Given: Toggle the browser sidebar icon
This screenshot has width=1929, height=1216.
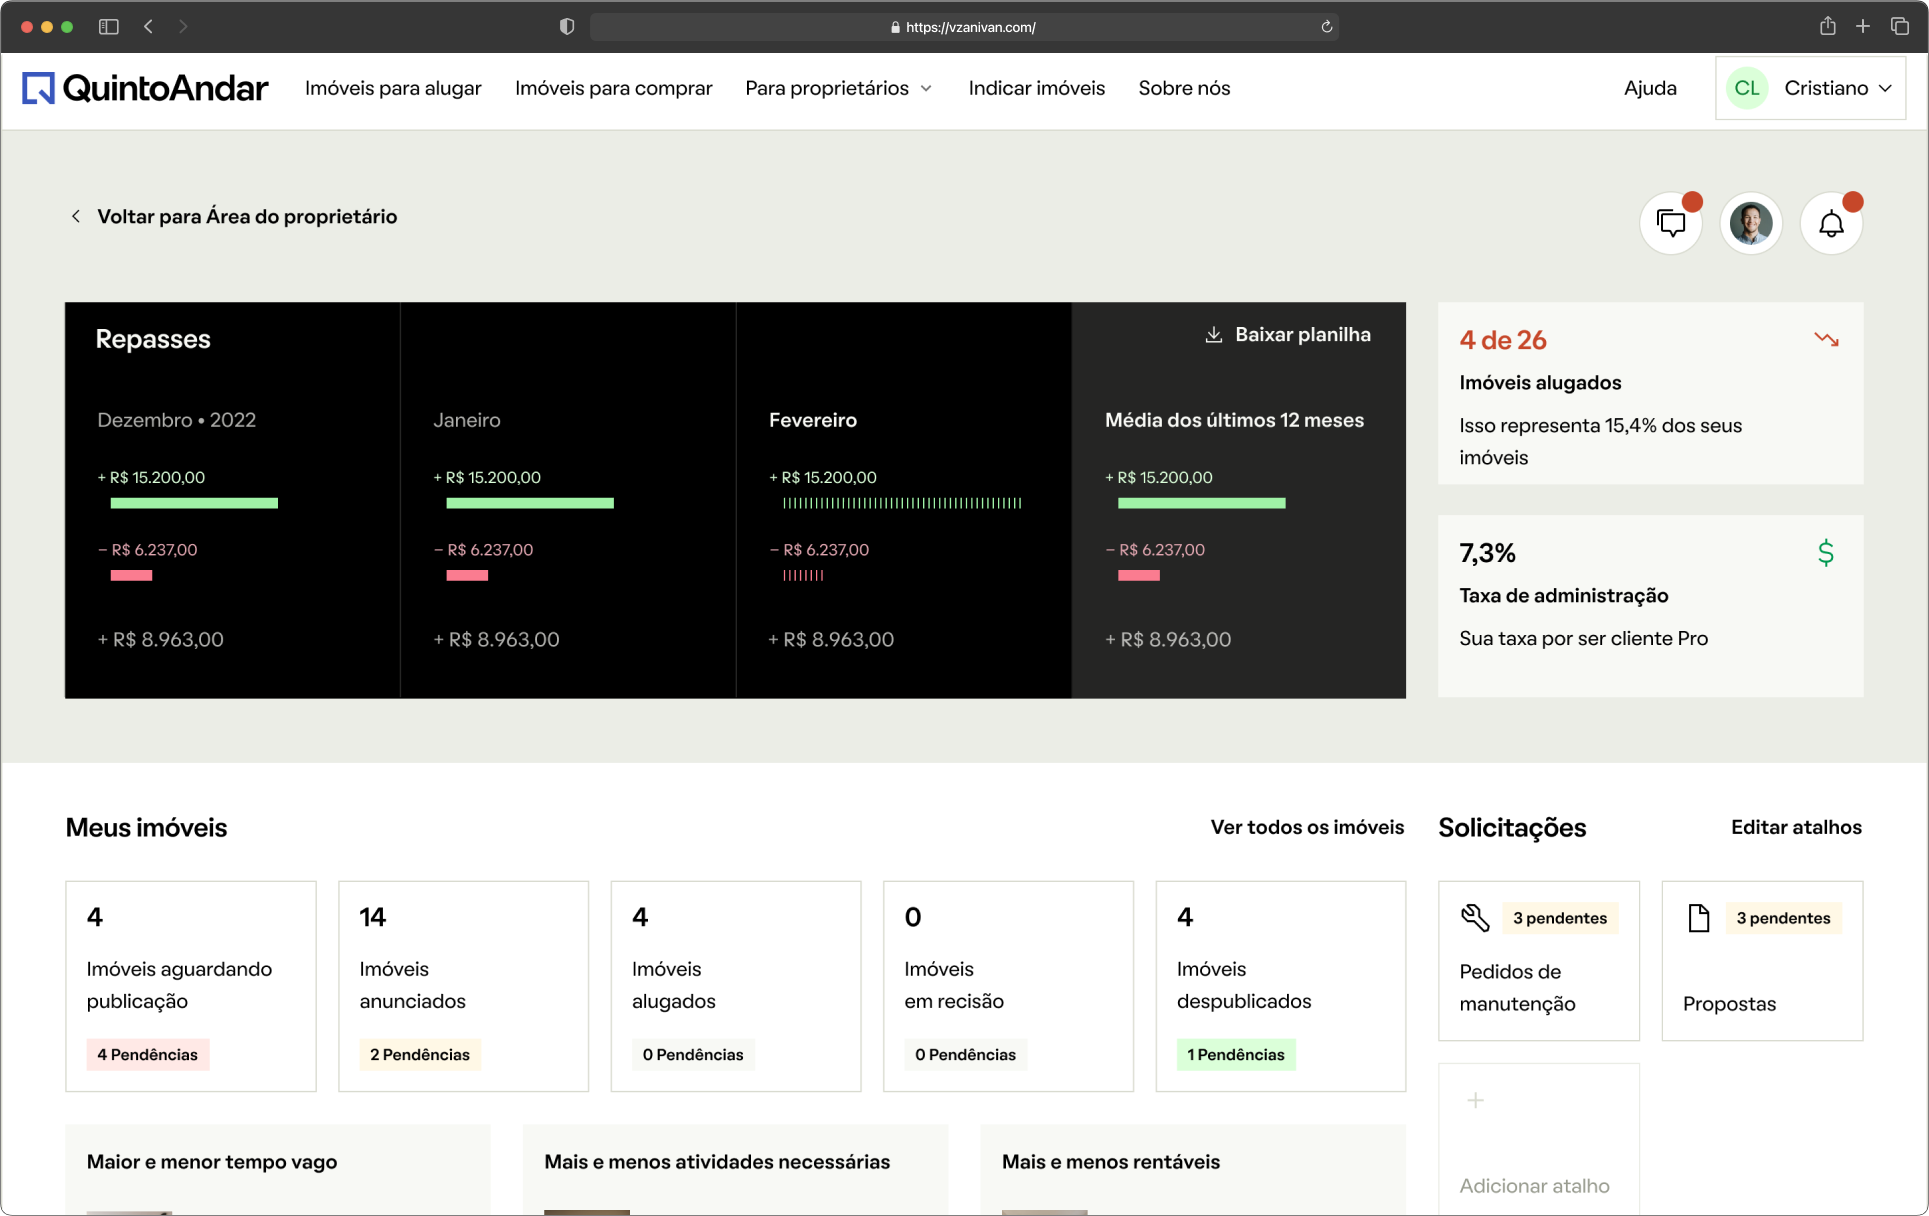Looking at the screenshot, I should [109, 27].
